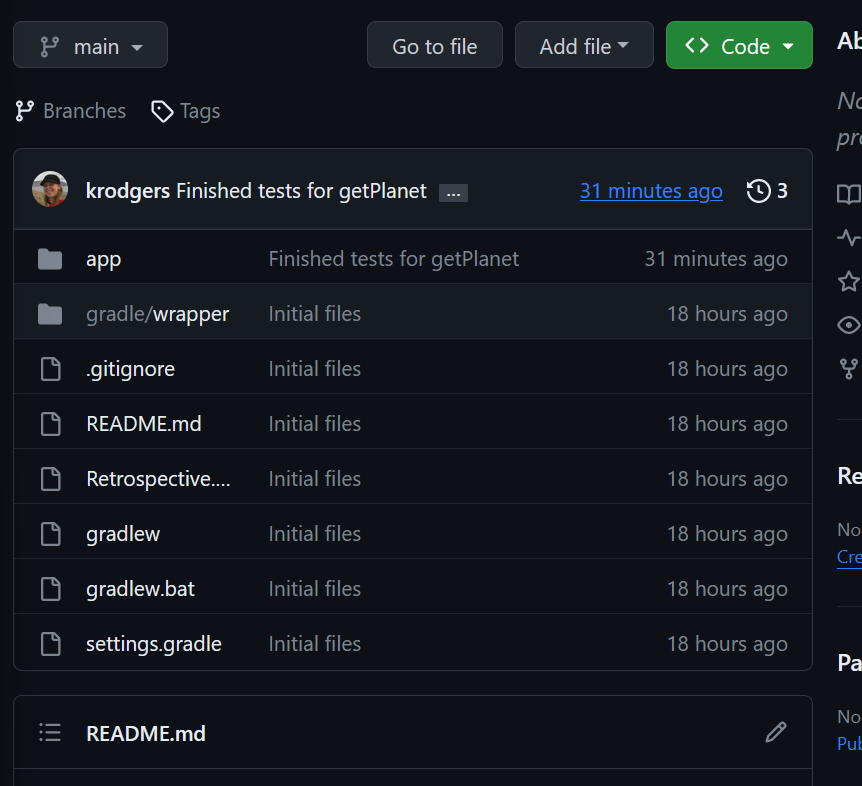Click the krodgers avatar picture
Viewport: 862px width, 786px height.
click(50, 190)
